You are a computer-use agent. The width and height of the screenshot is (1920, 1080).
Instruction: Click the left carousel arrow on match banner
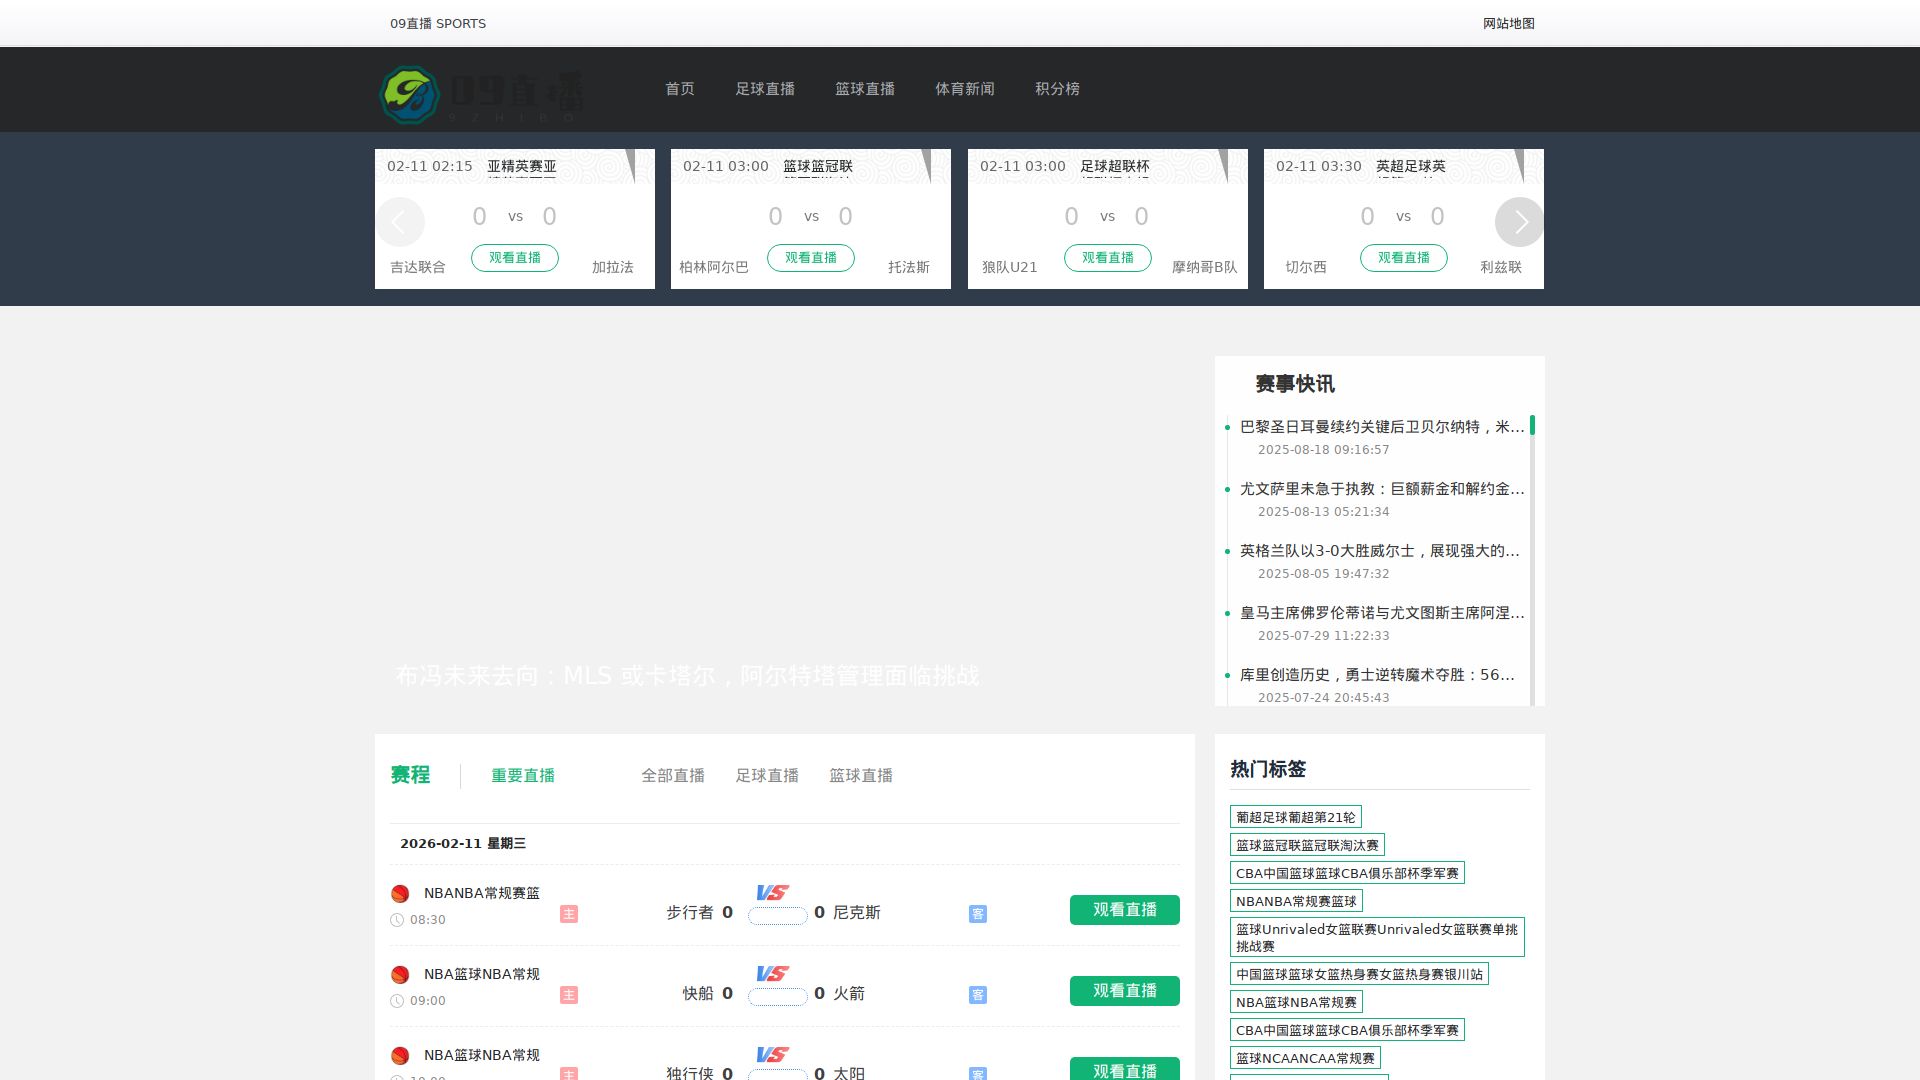click(400, 222)
